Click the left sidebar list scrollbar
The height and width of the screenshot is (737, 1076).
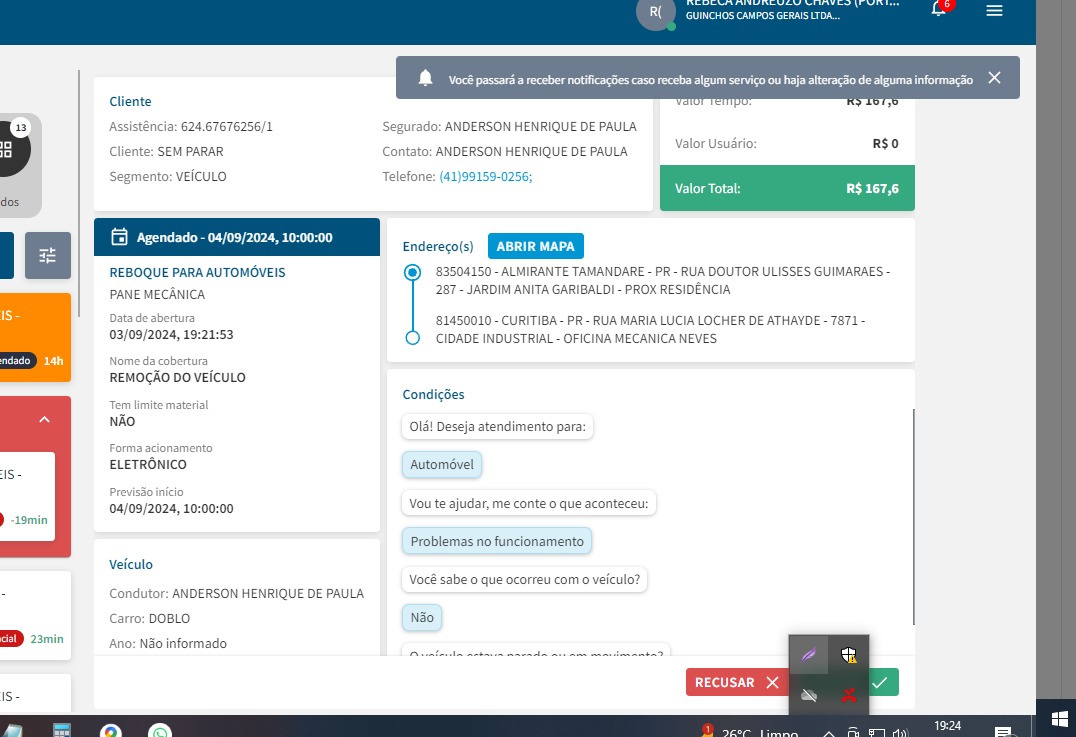point(79,194)
